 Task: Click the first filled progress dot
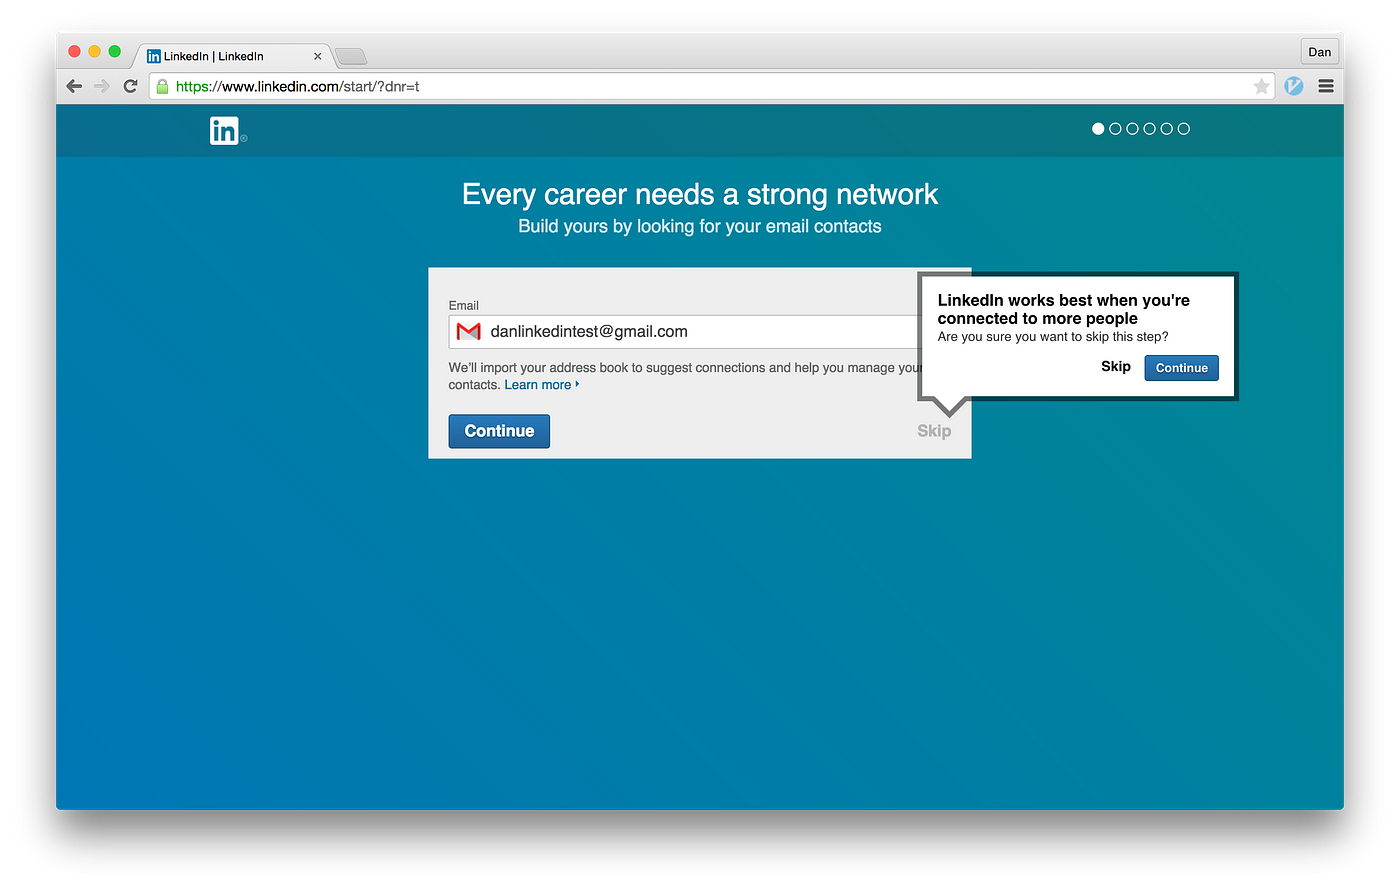tap(1098, 129)
